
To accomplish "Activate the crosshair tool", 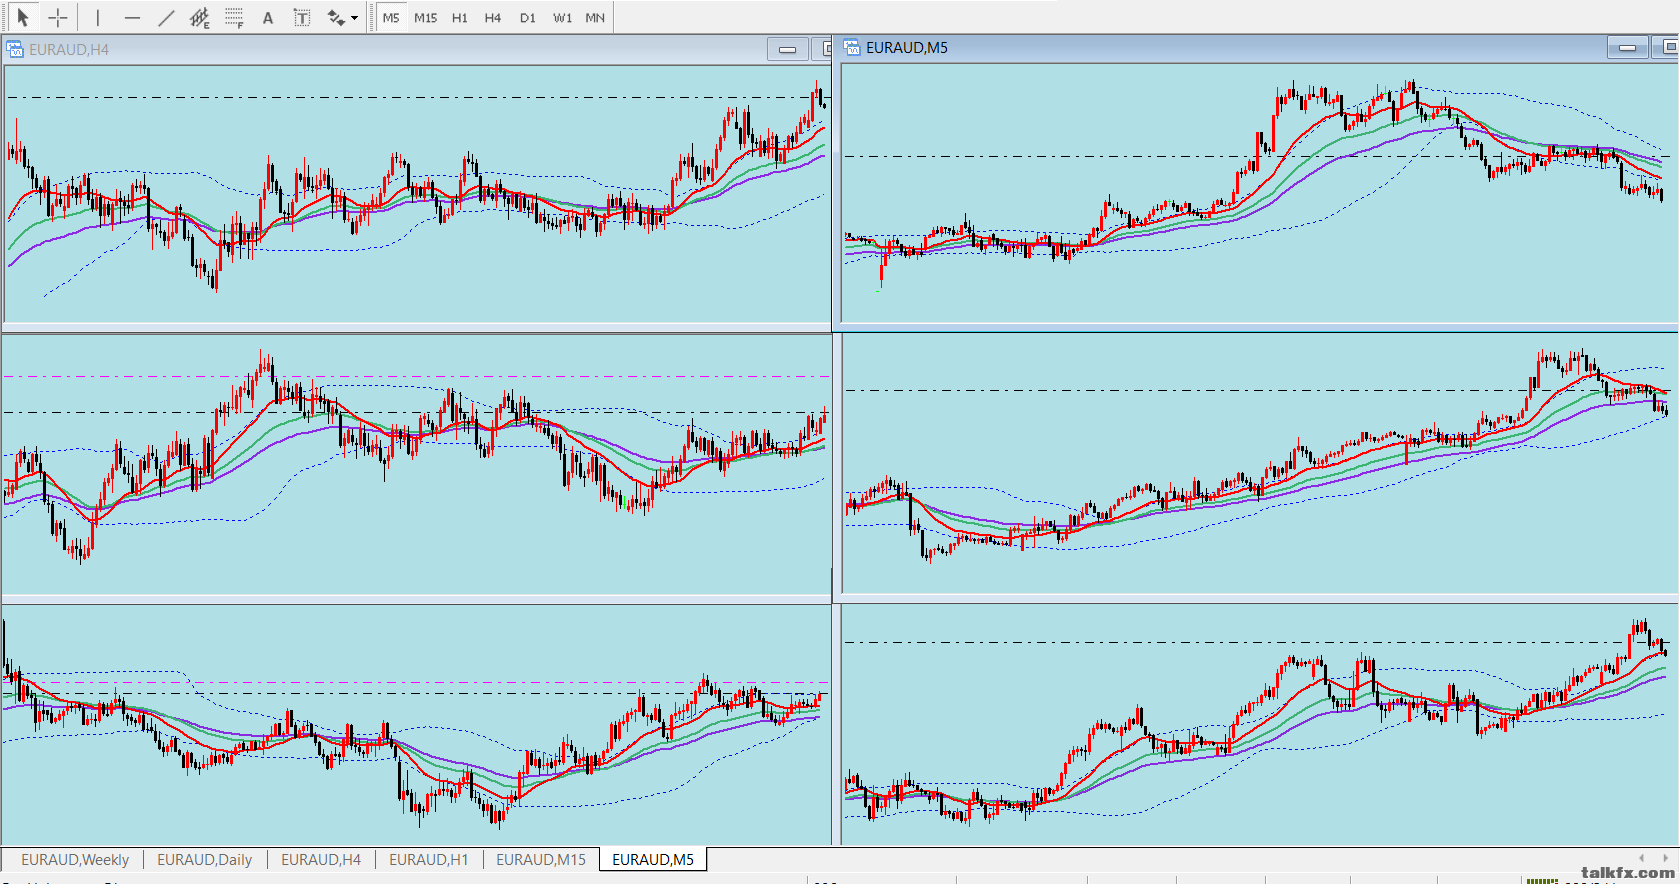I will [58, 18].
